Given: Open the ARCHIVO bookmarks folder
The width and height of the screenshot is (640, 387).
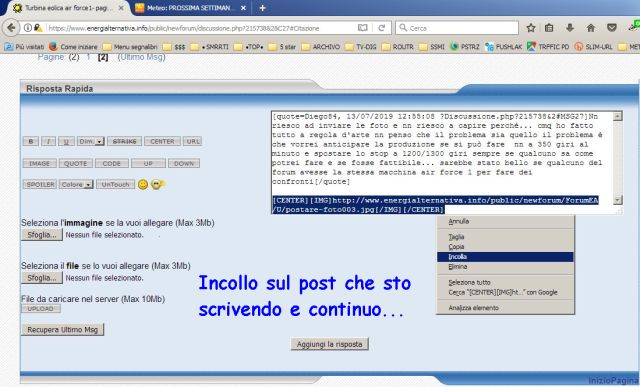Looking at the screenshot, I should pos(321,47).
